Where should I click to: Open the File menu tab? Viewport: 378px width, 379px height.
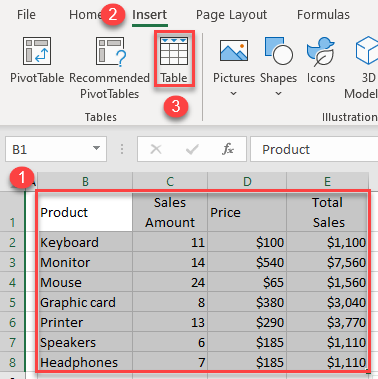pyautogui.click(x=26, y=15)
